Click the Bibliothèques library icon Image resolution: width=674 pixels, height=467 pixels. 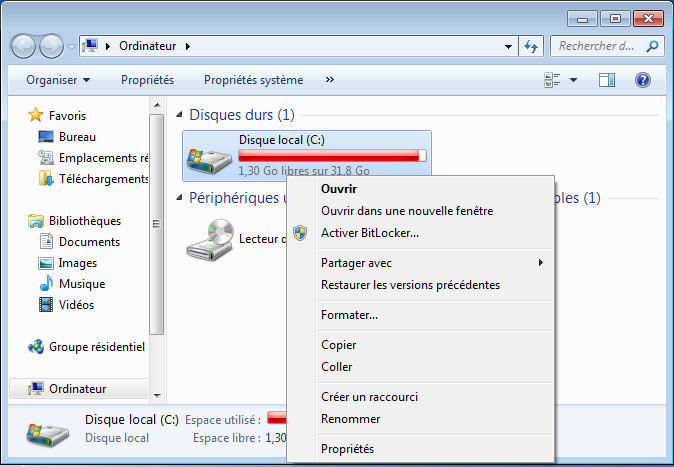(36, 221)
